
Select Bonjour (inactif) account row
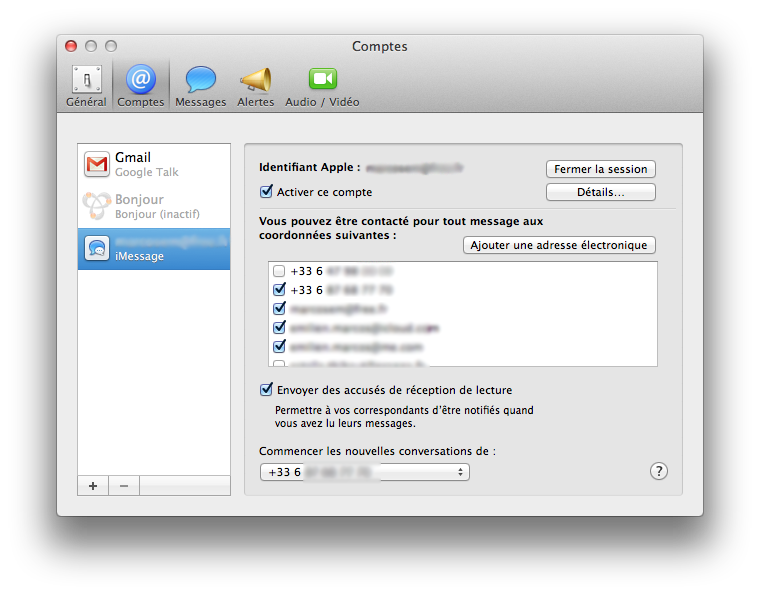154,206
